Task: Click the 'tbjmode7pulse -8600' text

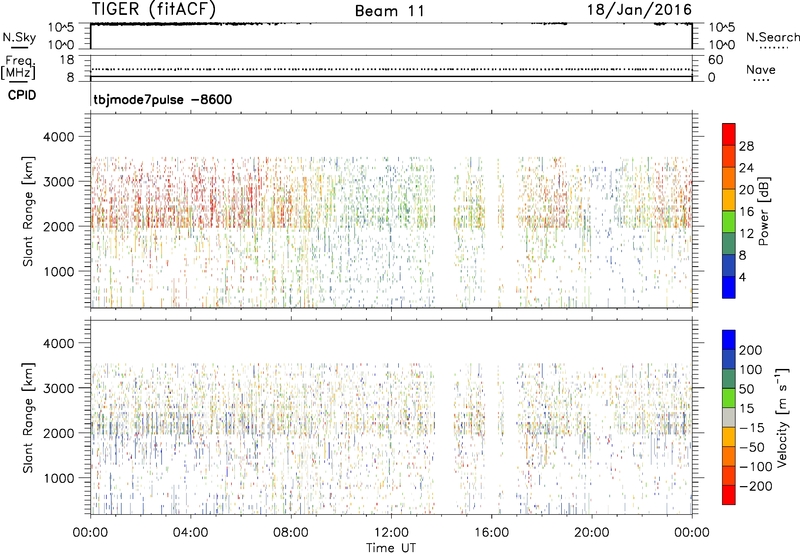Action: coord(163,99)
